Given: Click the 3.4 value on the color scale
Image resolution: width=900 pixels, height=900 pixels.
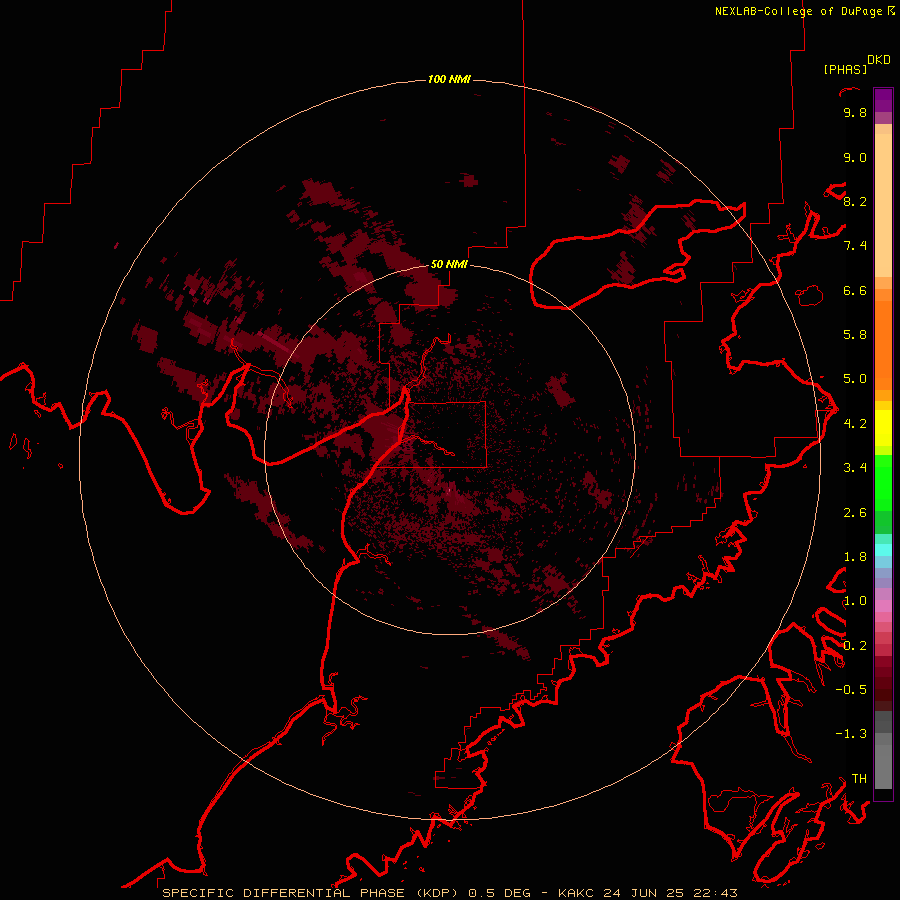Looking at the screenshot, I should click(x=855, y=468).
